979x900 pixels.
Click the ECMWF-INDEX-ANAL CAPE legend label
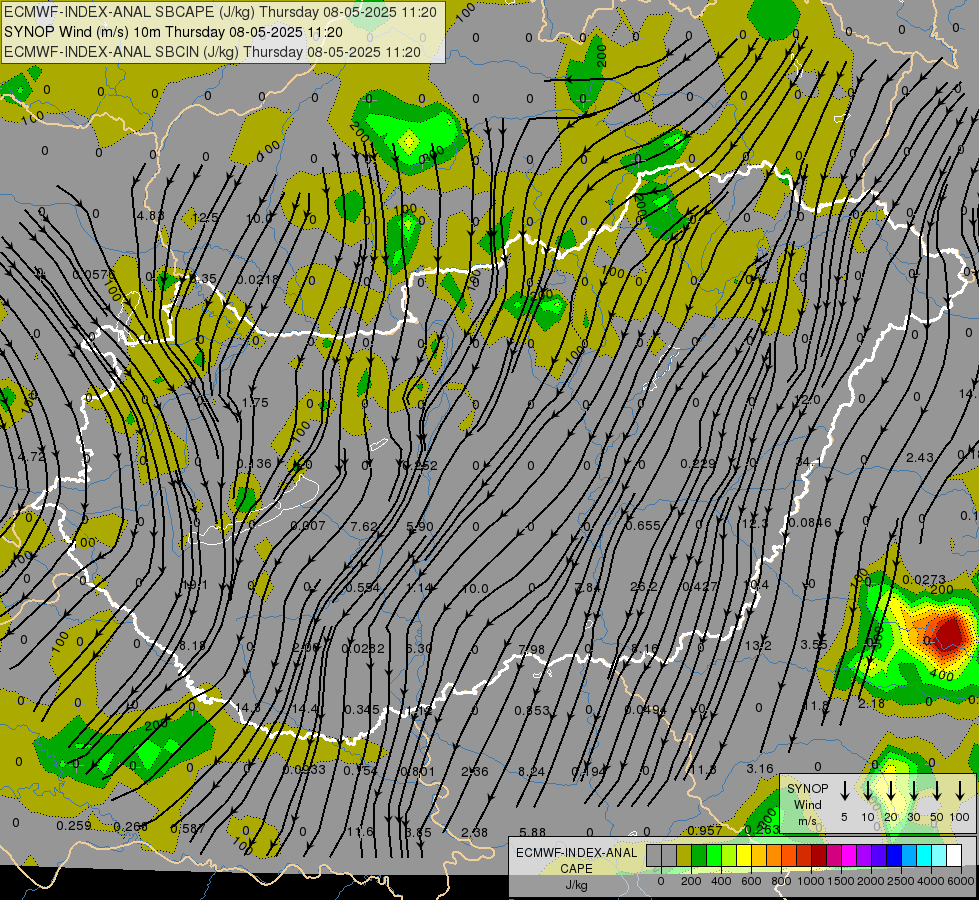pyautogui.click(x=576, y=860)
